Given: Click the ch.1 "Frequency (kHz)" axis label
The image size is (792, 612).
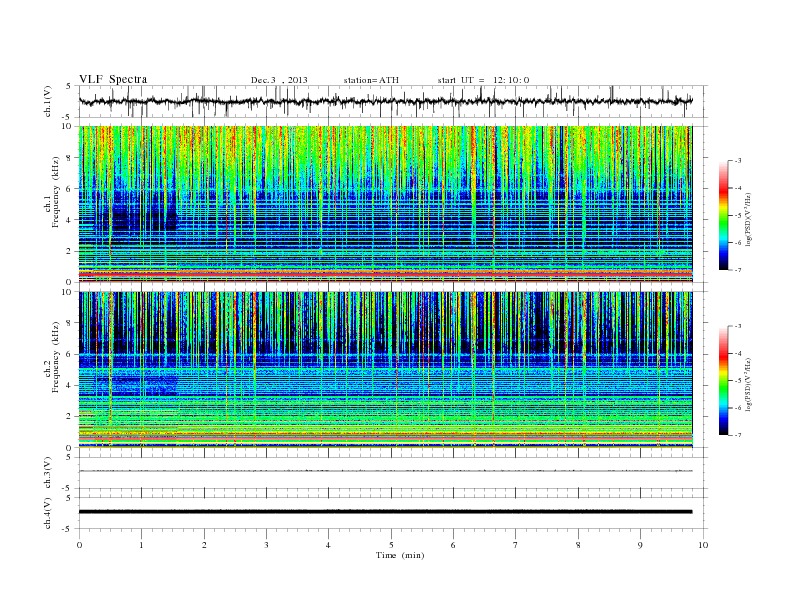Looking at the screenshot, I should [x=56, y=192].
